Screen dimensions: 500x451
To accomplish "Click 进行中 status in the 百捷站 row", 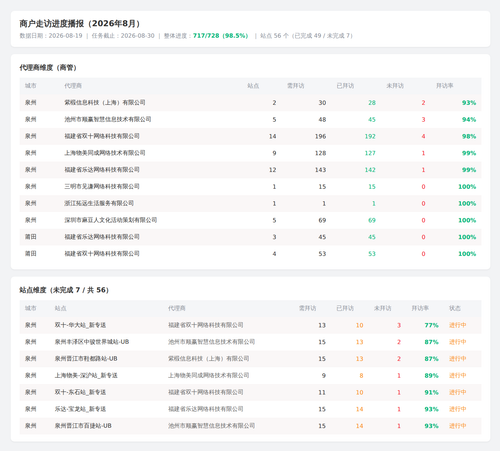I will coord(458,426).
